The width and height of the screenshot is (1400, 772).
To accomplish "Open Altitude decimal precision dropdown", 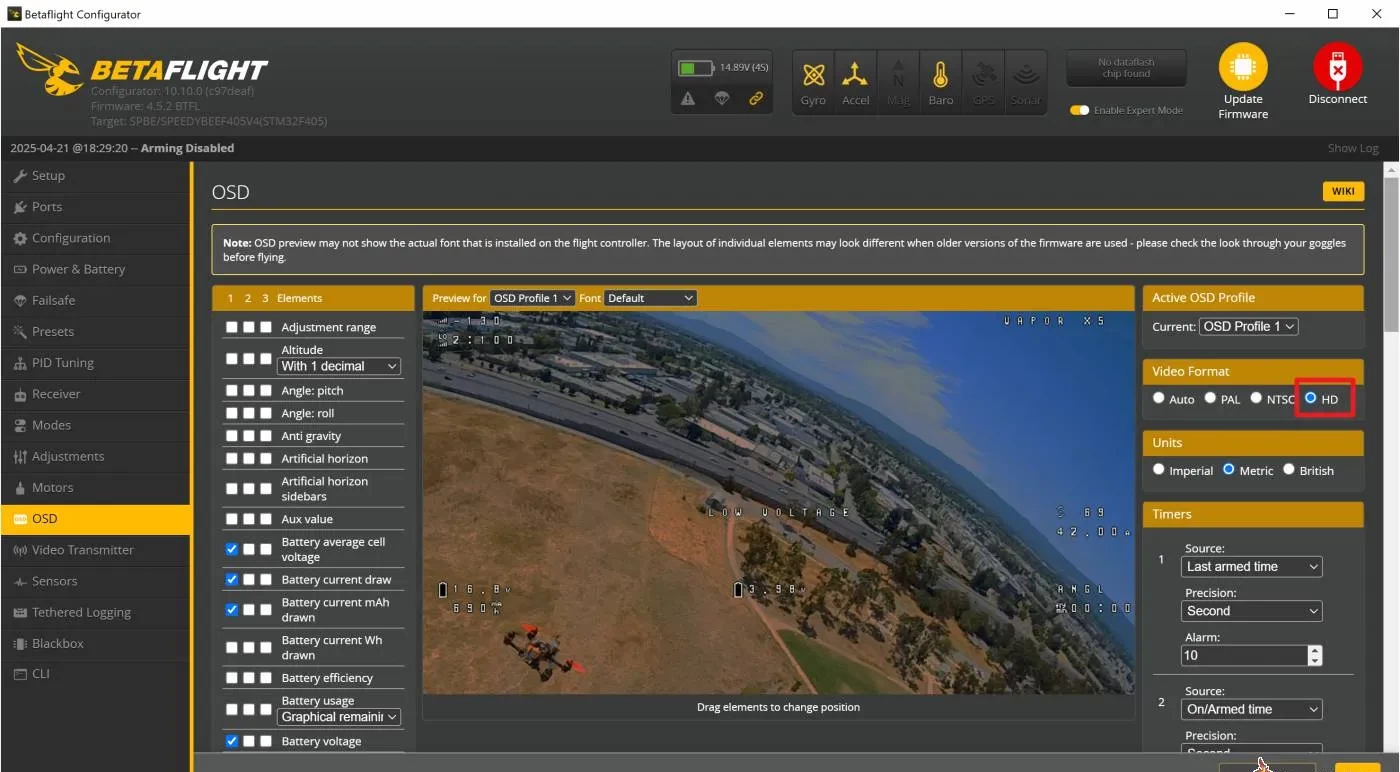I will [x=339, y=366].
